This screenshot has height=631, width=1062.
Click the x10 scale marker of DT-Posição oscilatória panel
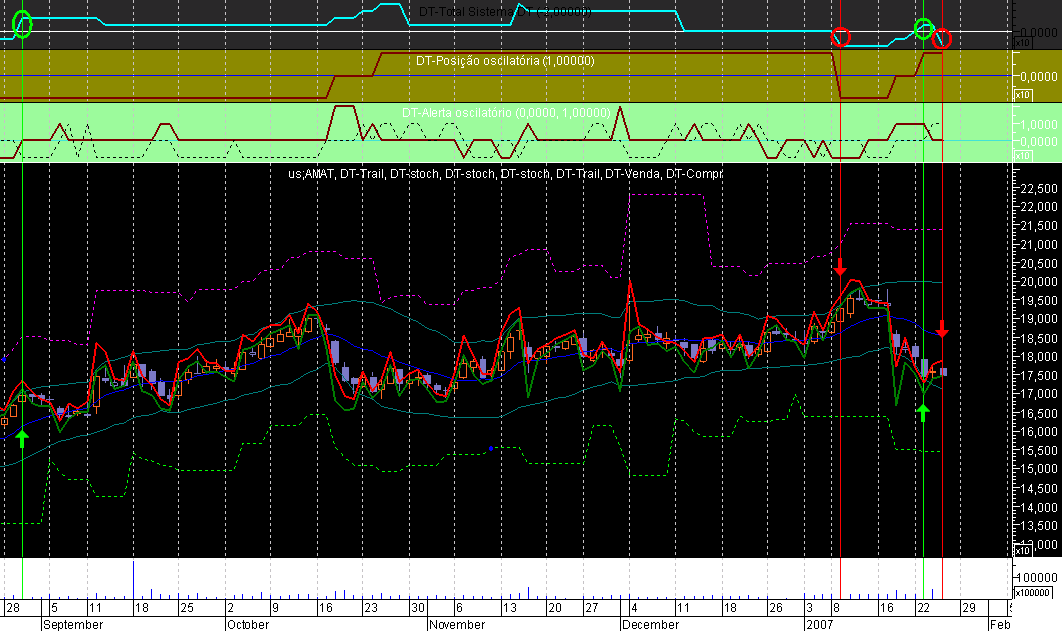click(x=1023, y=95)
